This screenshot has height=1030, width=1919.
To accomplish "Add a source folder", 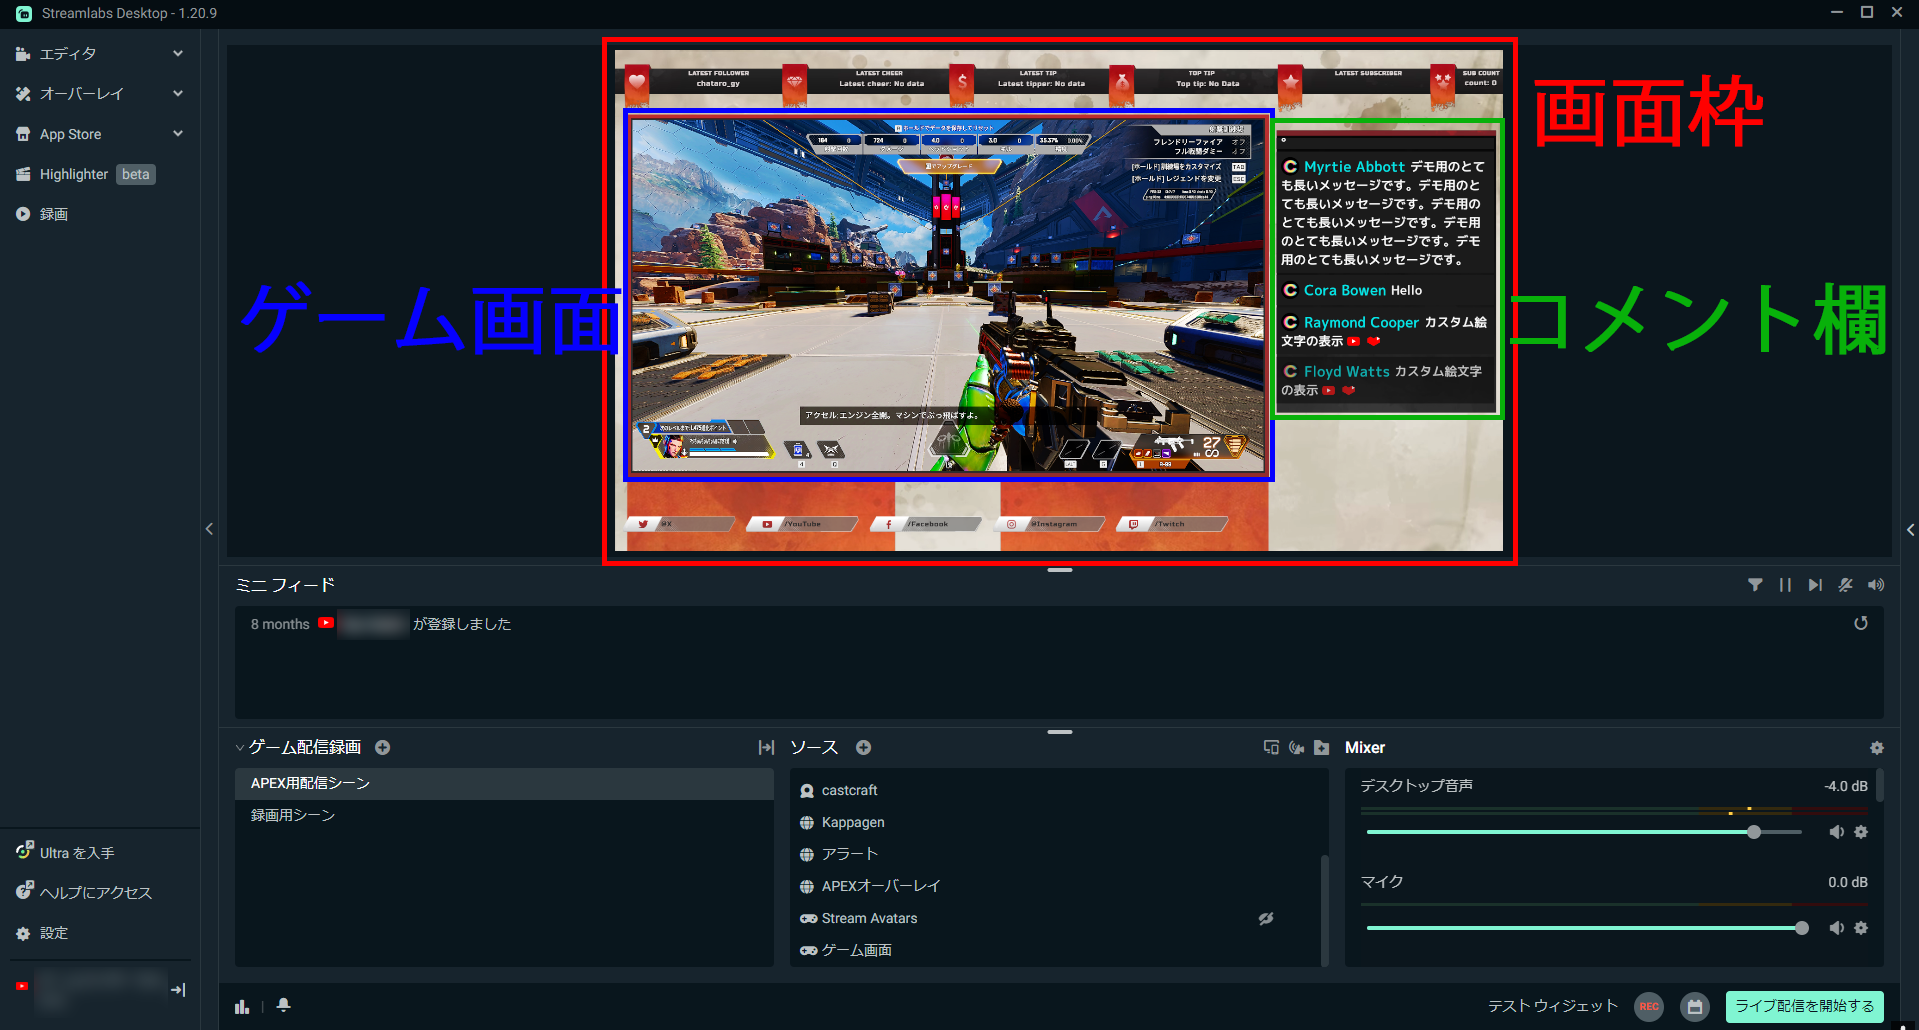I will [1322, 747].
